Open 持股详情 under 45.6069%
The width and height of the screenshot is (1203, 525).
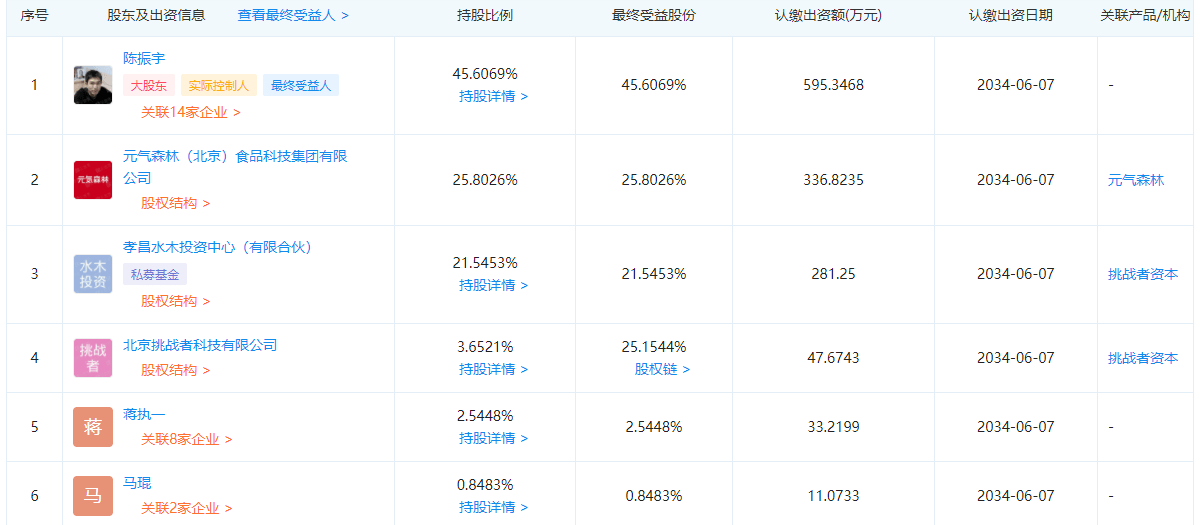click(x=493, y=97)
